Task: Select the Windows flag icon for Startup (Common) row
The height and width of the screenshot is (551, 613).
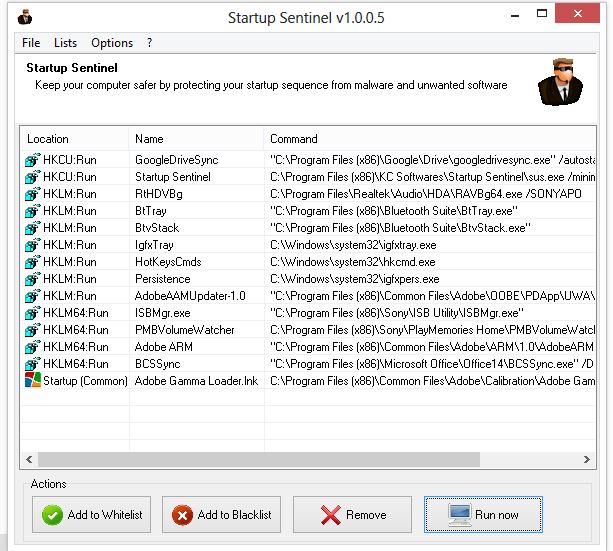Action: pos(33,380)
